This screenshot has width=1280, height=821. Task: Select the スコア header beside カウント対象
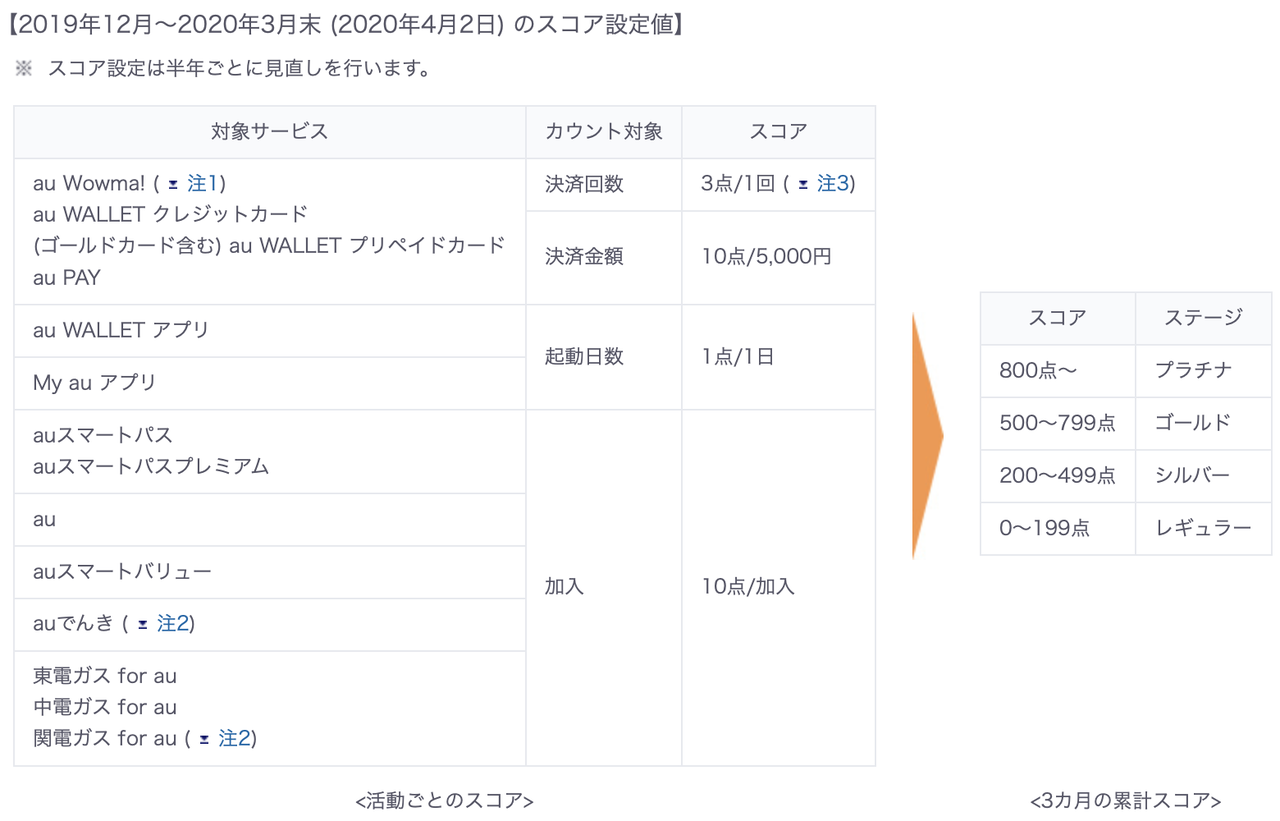(778, 132)
